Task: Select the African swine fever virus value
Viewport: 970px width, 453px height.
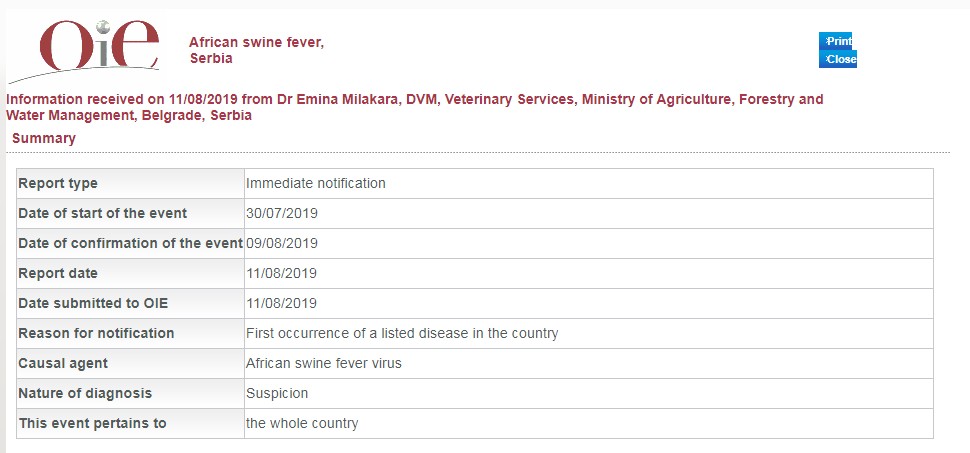Action: click(x=324, y=363)
